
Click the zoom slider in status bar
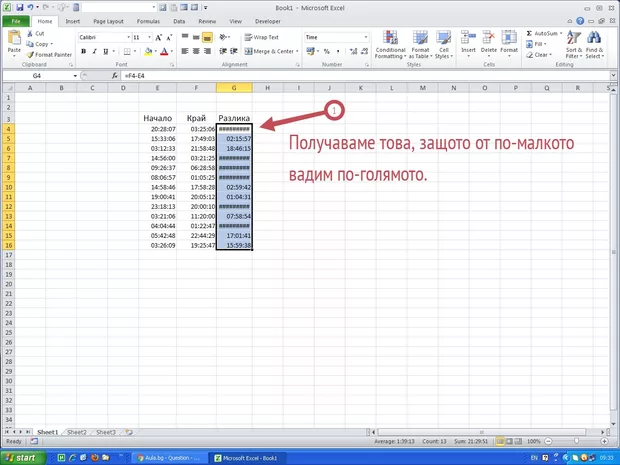point(576,441)
